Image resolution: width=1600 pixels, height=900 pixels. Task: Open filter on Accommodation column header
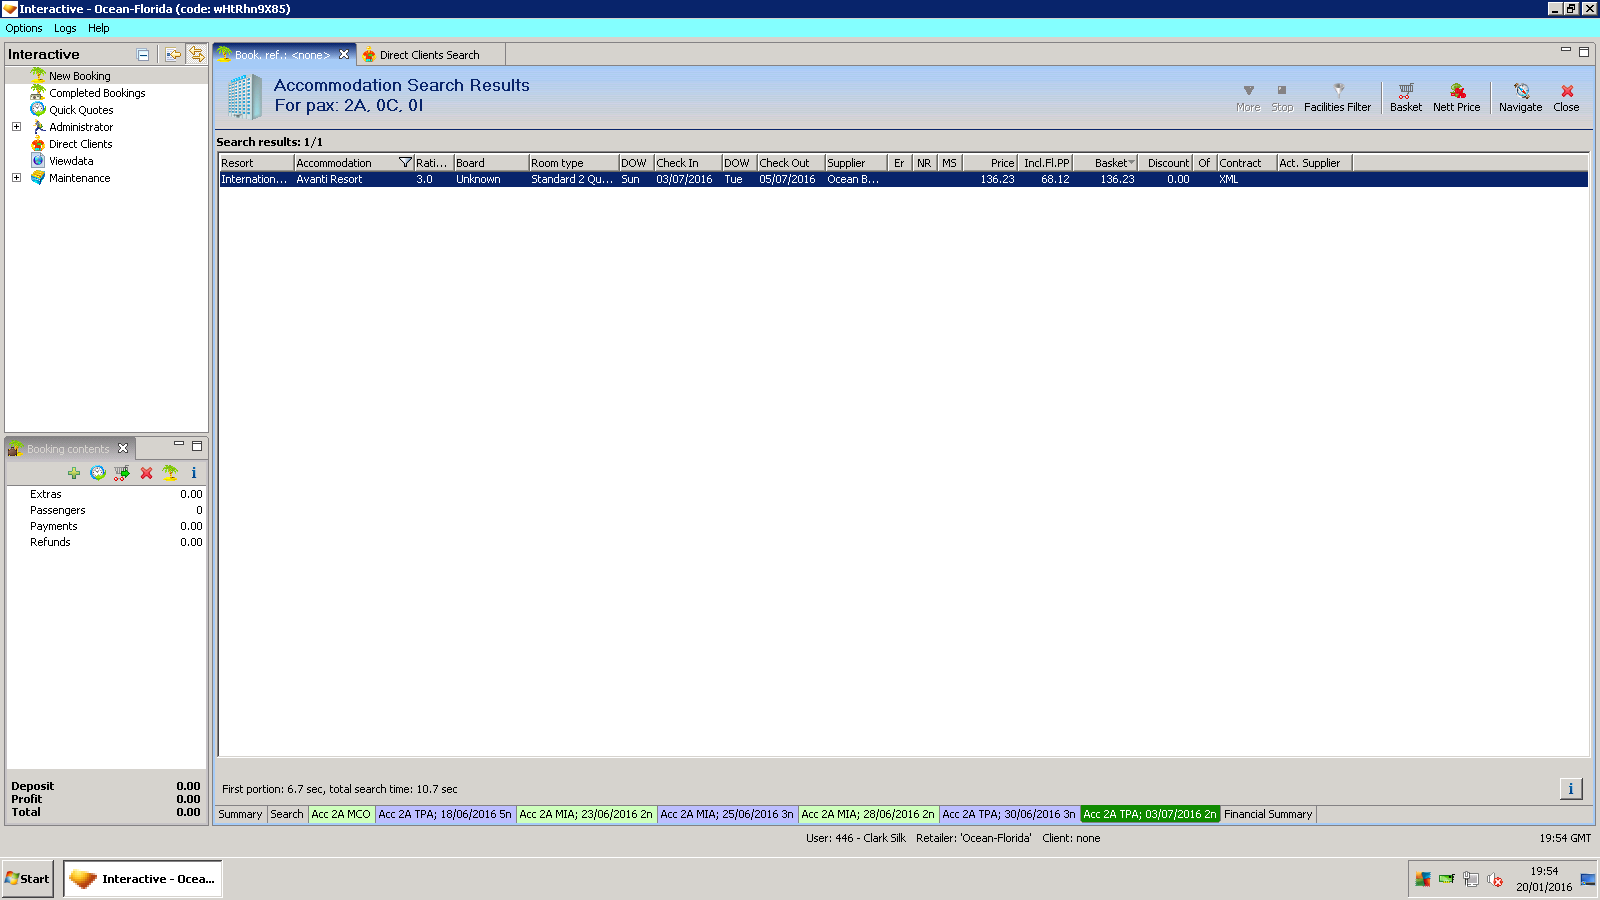coord(405,163)
